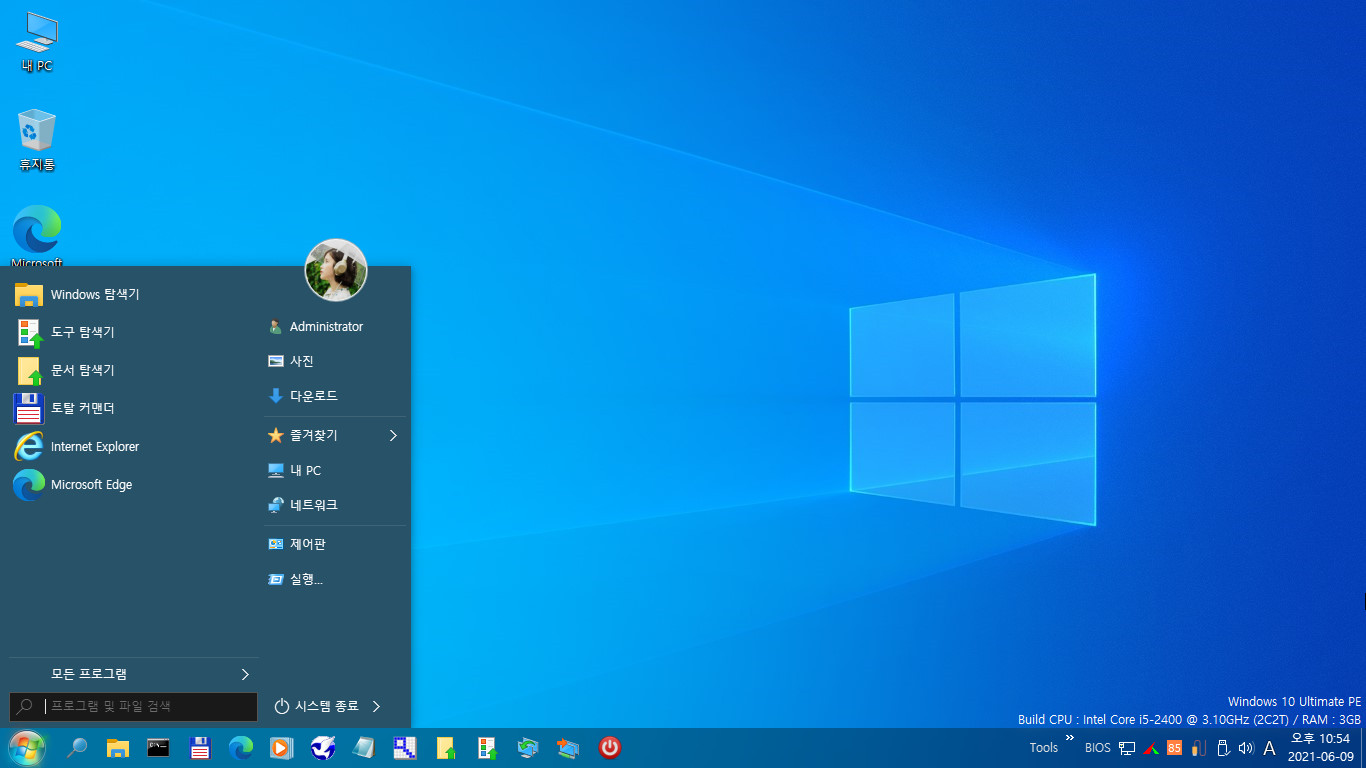The width and height of the screenshot is (1366, 768).
Task: Click the blue checkered grid taskbar icon
Action: (x=405, y=747)
